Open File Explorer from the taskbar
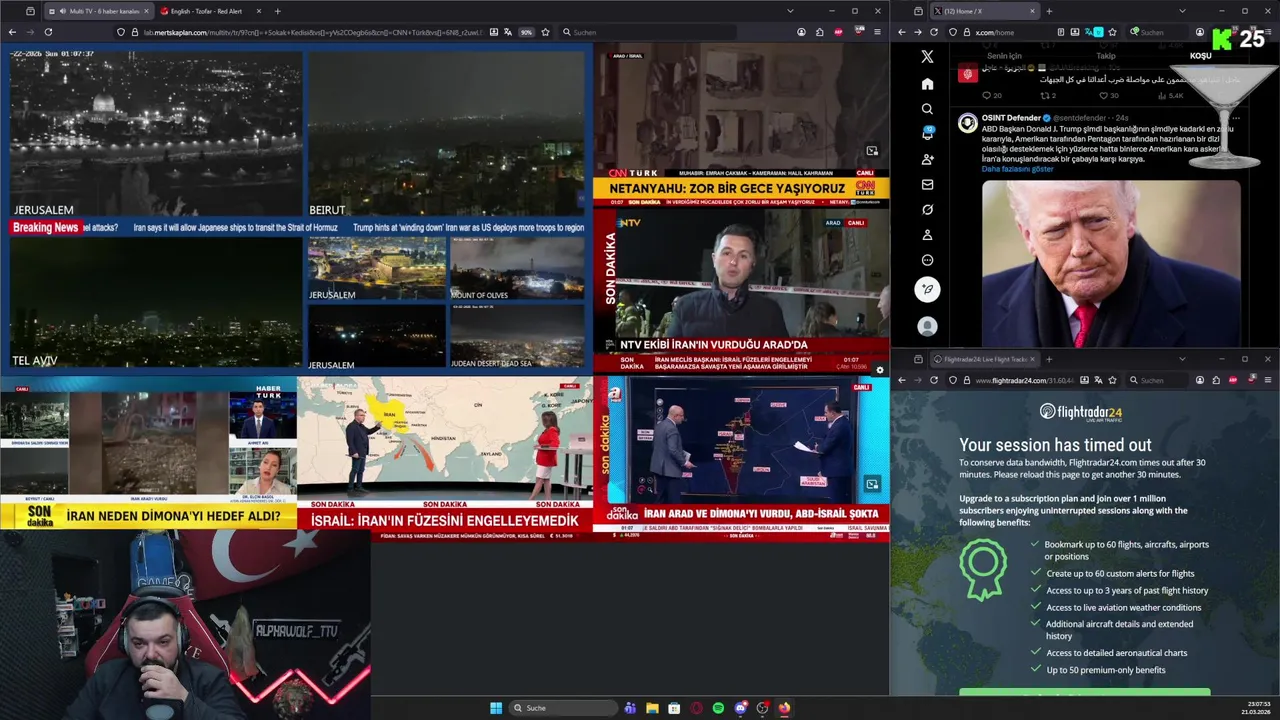The width and height of the screenshot is (1280, 720). coord(652,708)
